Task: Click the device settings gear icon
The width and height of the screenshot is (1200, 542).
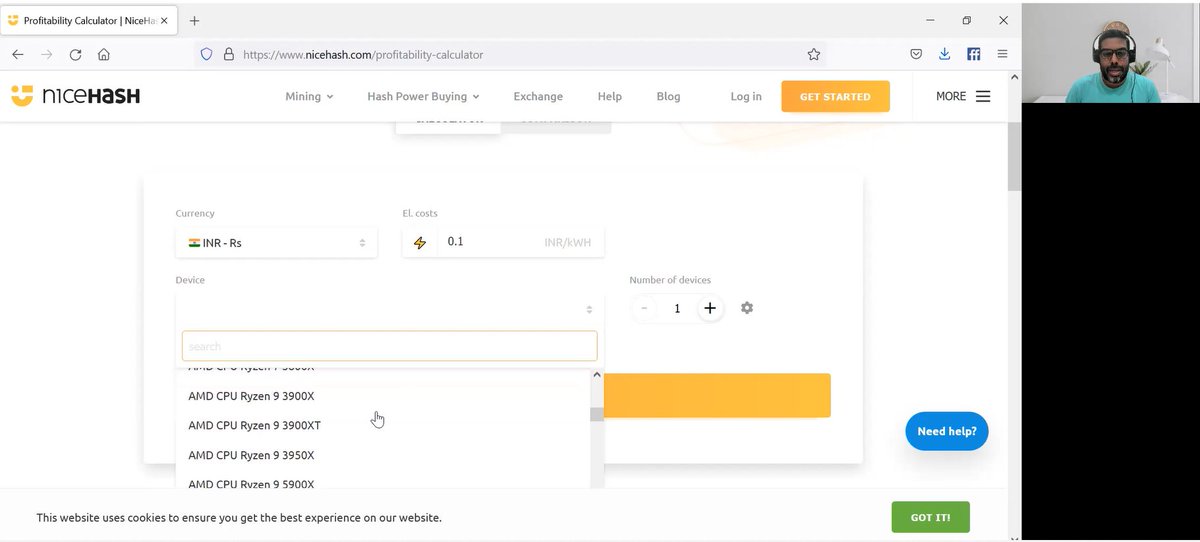Action: pos(747,308)
